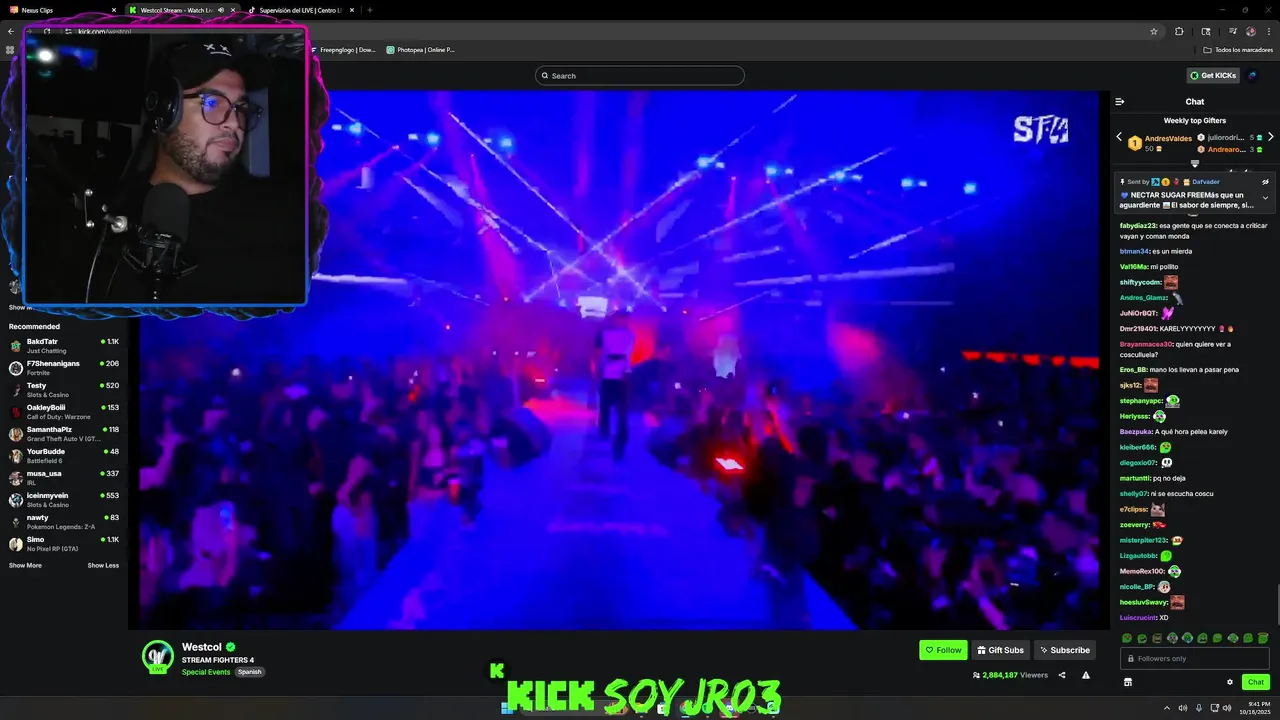Screen dimensions: 1280x720
Task: Mute the Westcol Stream tab via speaker icon
Action: (x=221, y=10)
